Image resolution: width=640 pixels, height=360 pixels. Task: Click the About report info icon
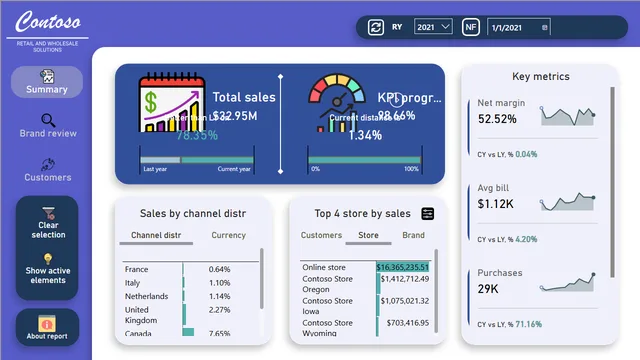(47, 324)
